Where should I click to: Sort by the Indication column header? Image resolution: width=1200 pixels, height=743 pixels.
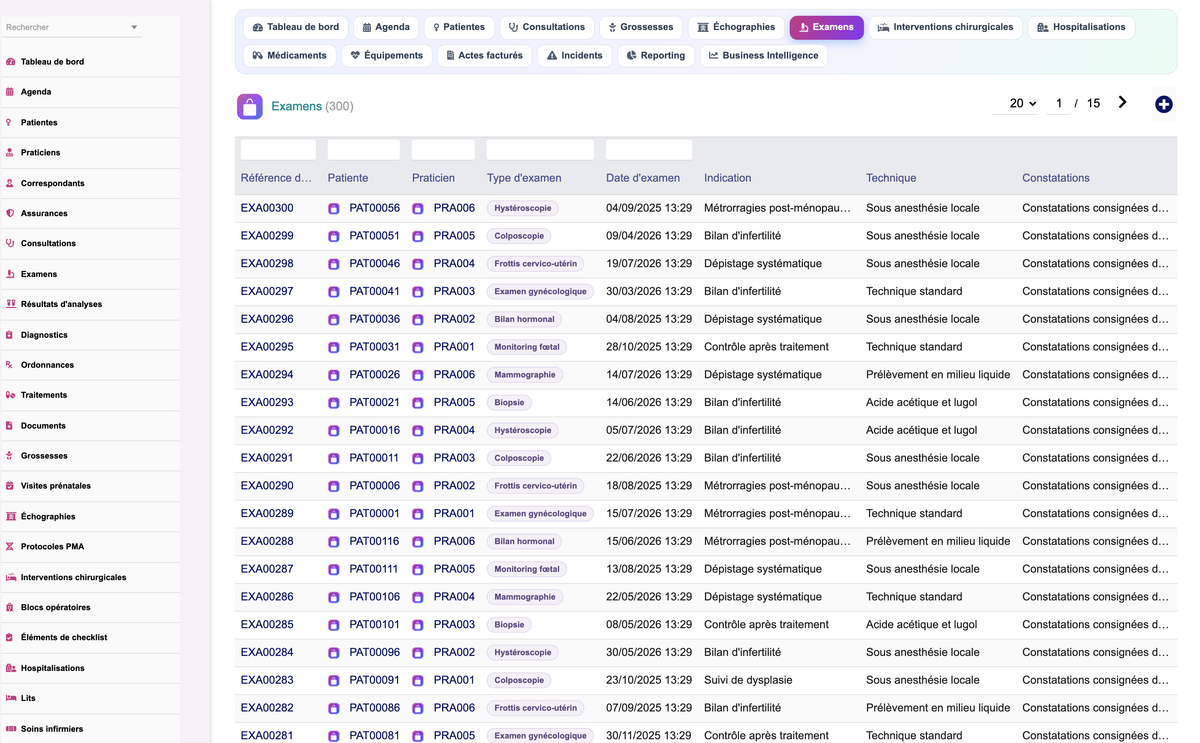(x=727, y=178)
